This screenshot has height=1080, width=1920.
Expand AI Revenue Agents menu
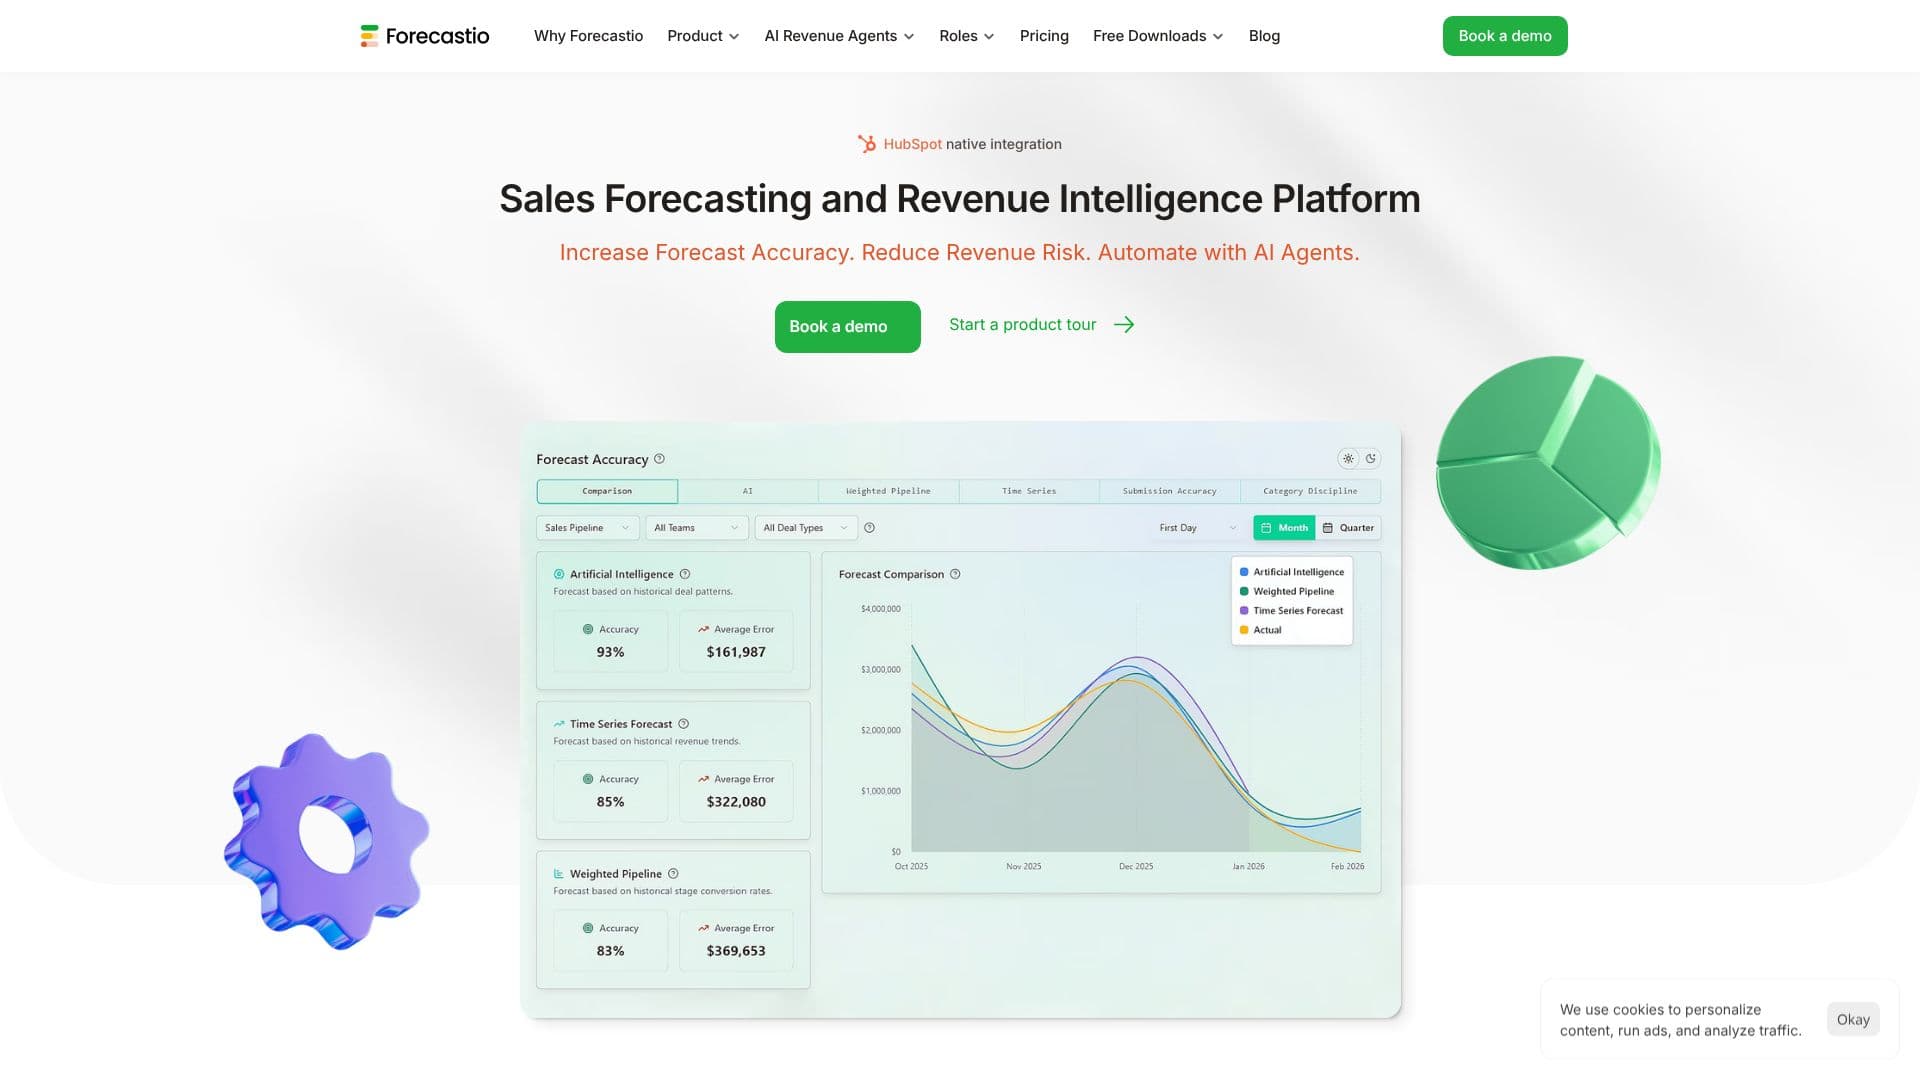point(839,36)
